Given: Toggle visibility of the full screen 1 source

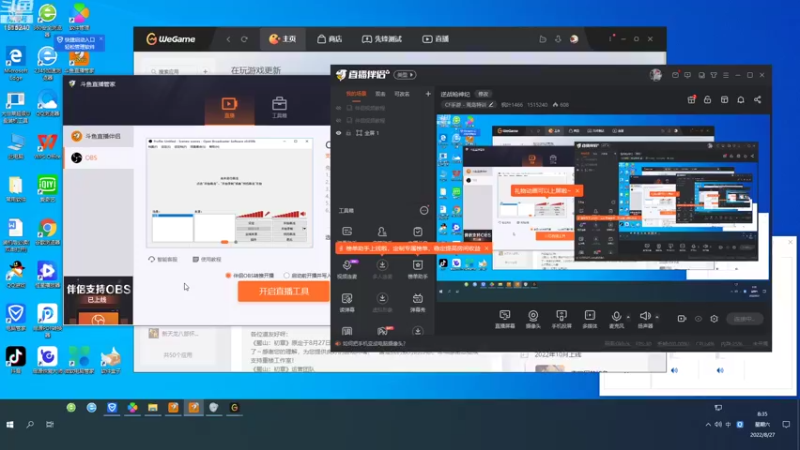Looking at the screenshot, I should click(x=338, y=133).
